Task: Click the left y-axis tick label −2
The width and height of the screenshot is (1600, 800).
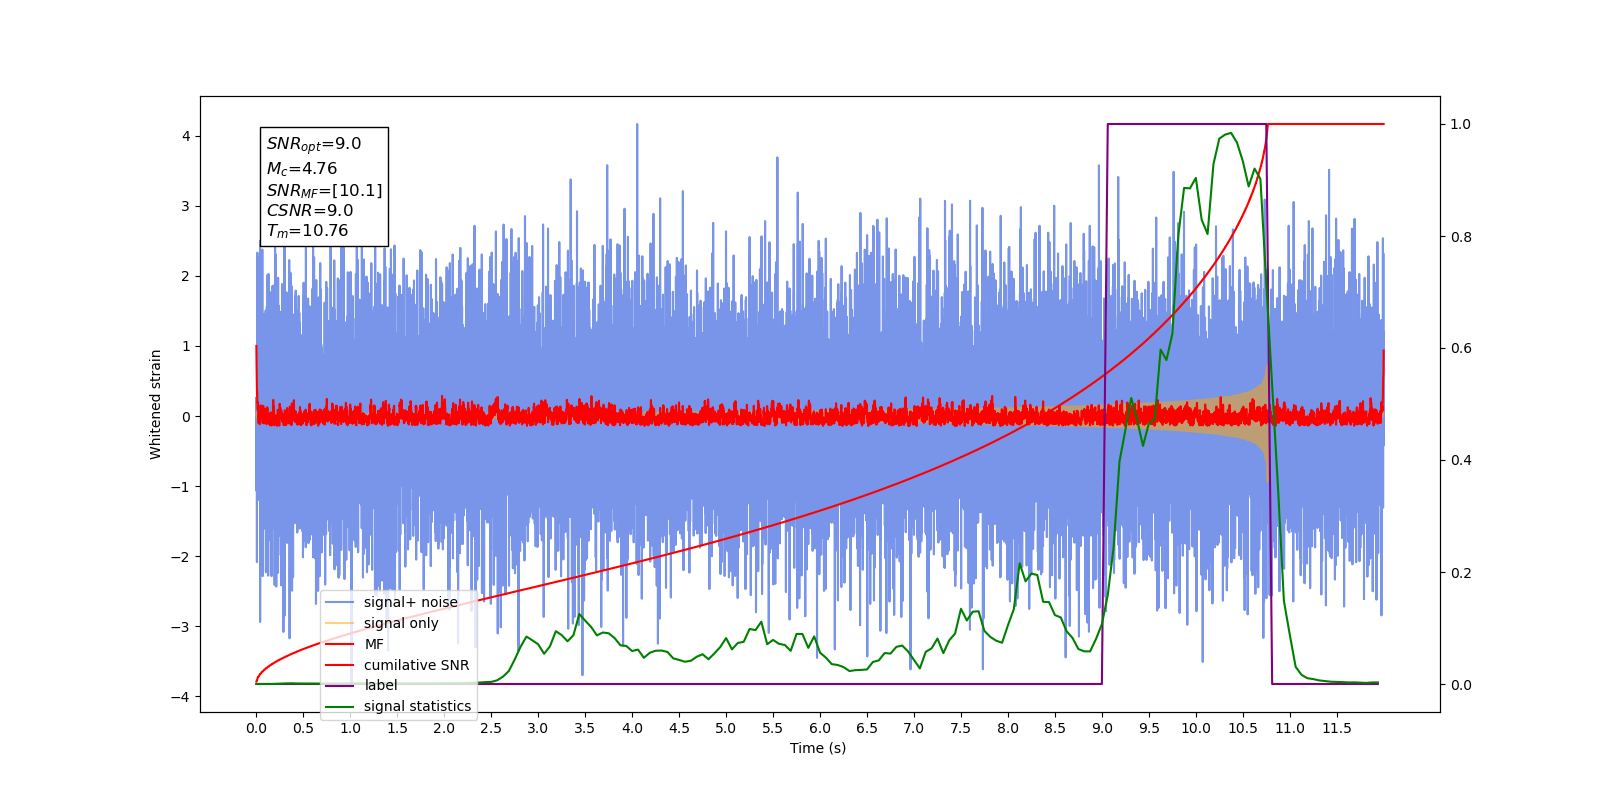Action: tap(181, 557)
